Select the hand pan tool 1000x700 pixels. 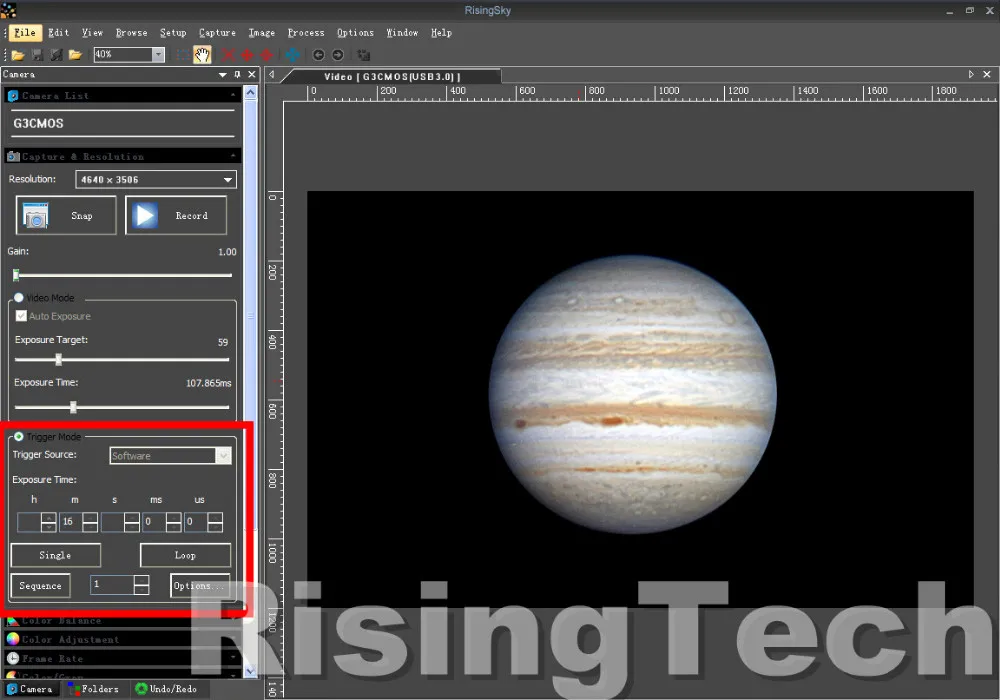tap(202, 55)
